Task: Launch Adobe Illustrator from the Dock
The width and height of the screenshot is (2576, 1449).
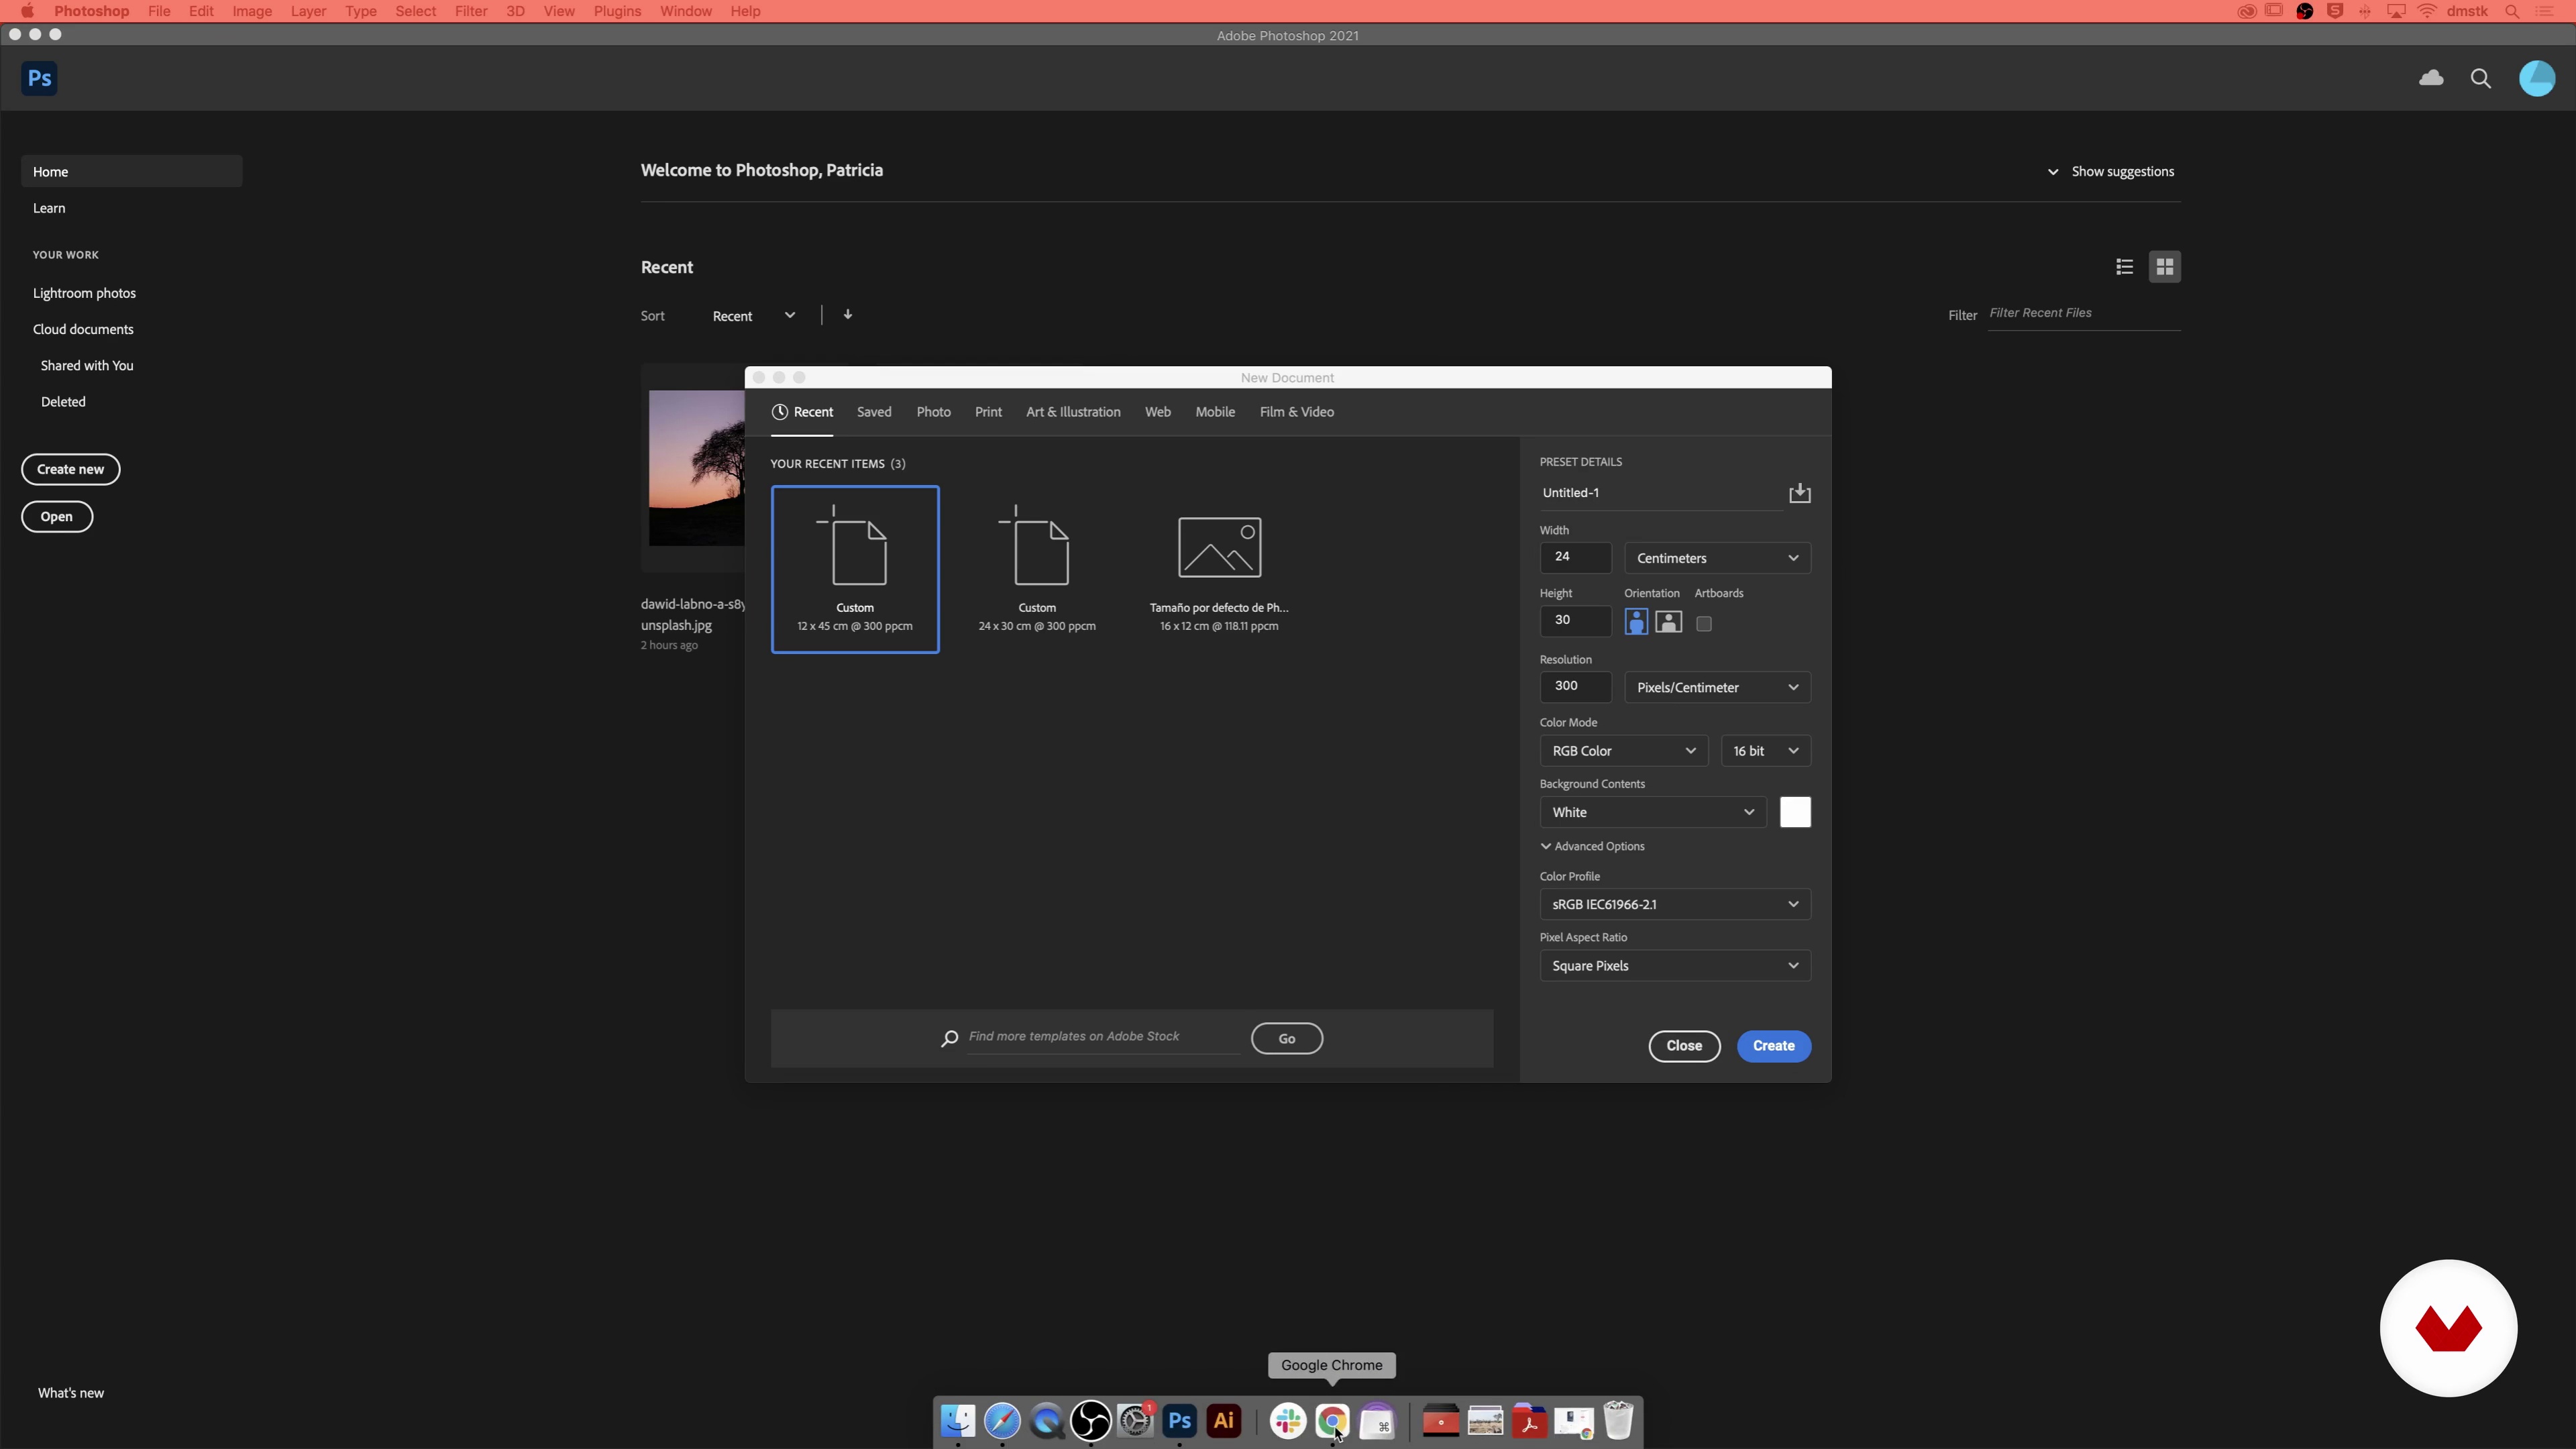Action: coord(1223,1421)
